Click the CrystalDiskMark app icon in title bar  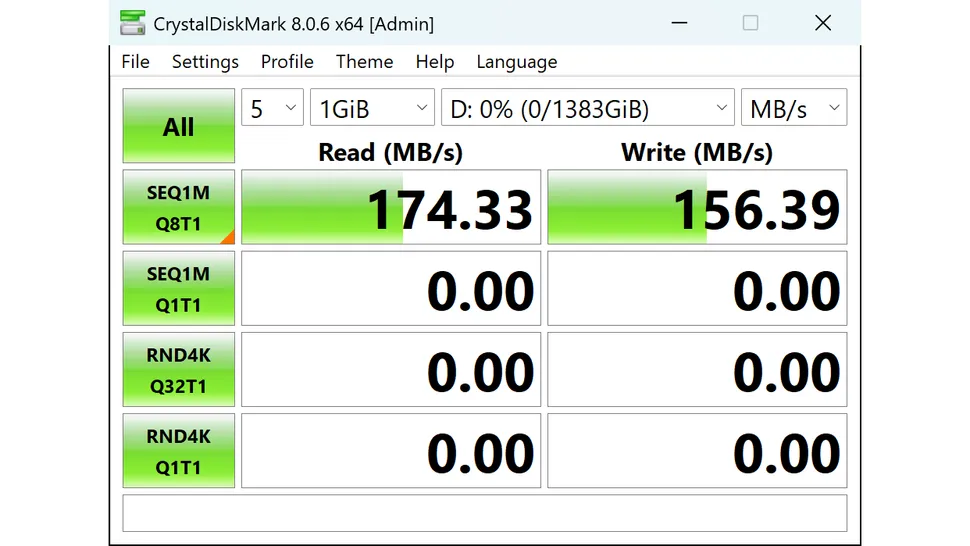click(131, 23)
